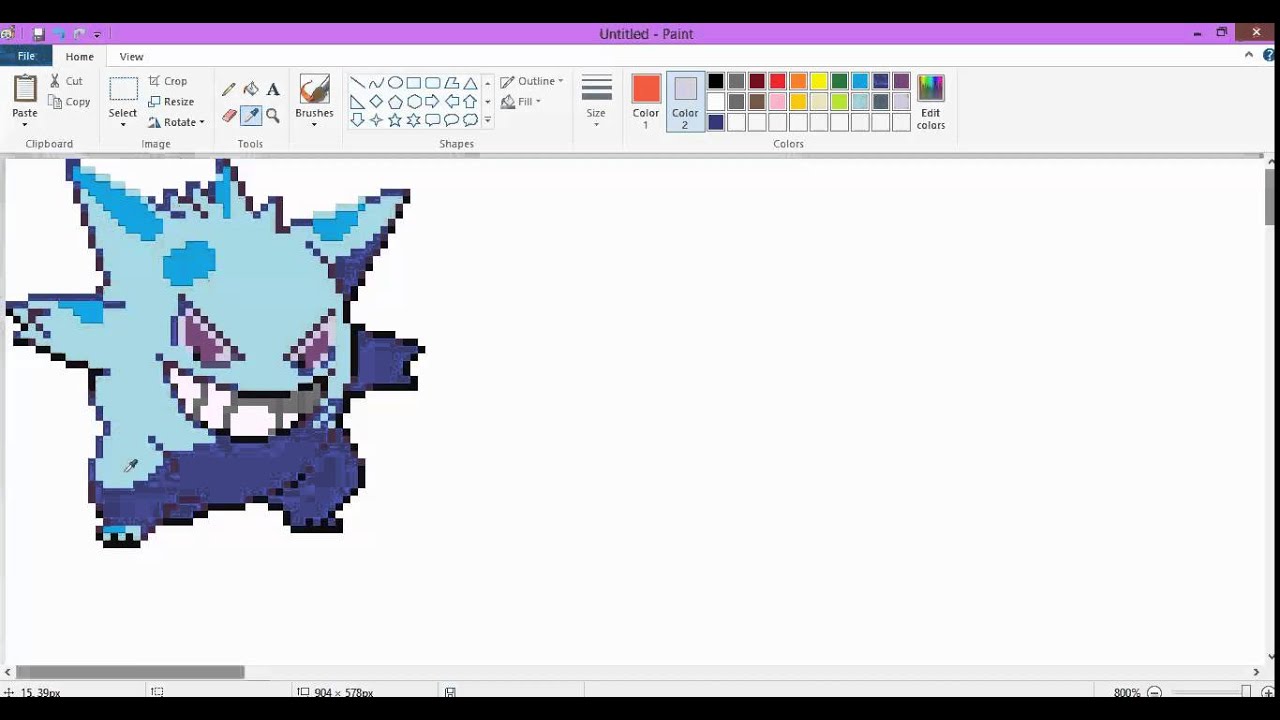
Task: Click Edit colors button
Action: (931, 102)
